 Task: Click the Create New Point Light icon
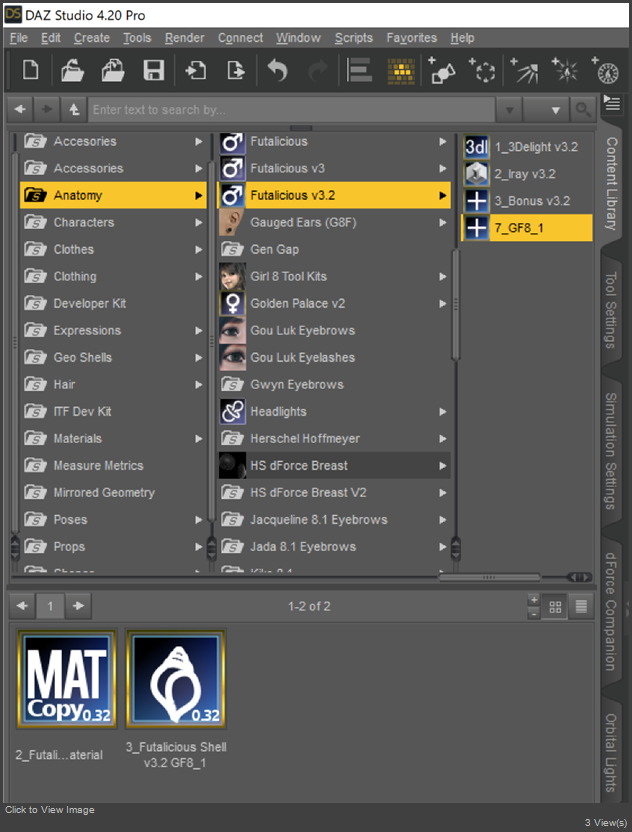565,70
